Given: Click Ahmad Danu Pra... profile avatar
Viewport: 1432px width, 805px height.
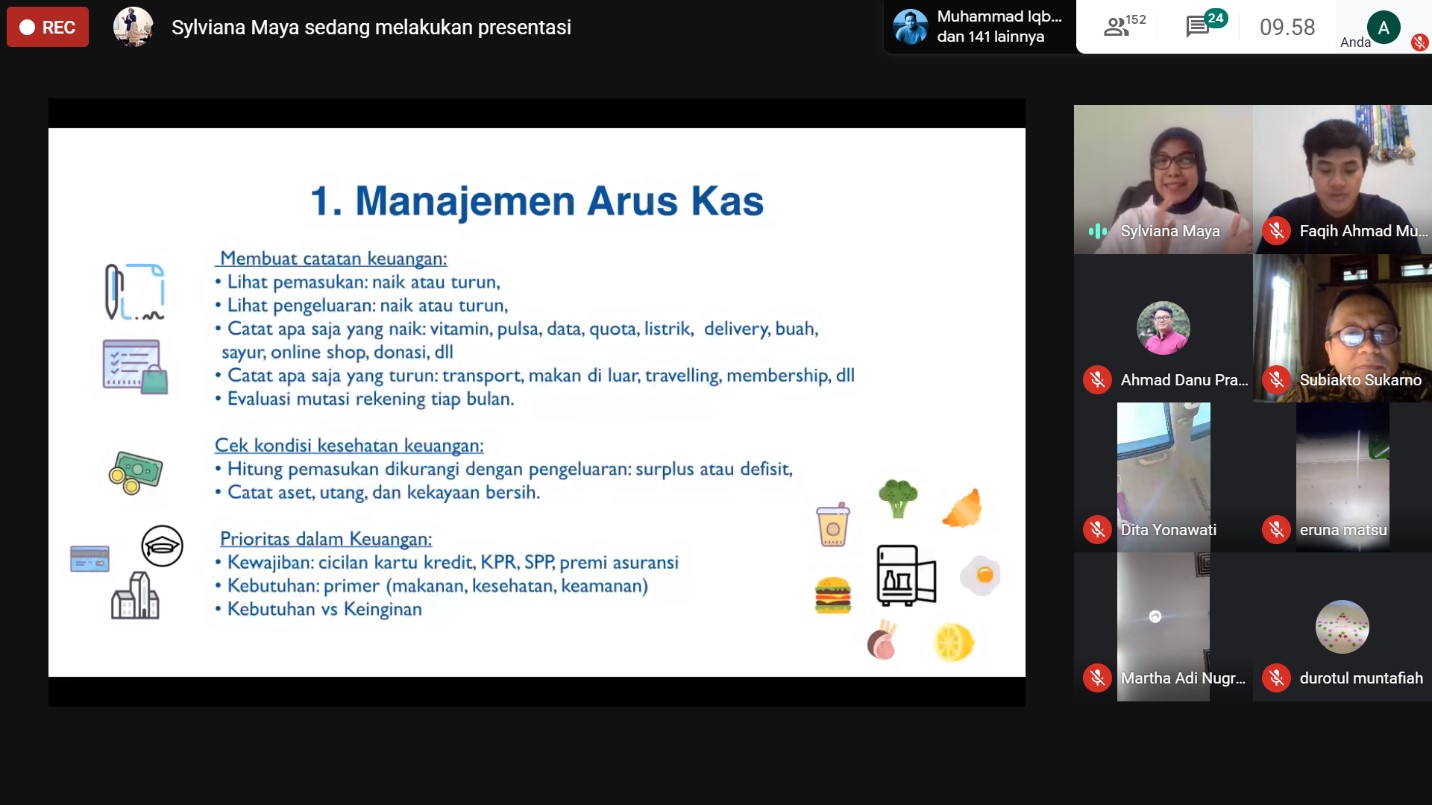Looking at the screenshot, I should (1163, 328).
